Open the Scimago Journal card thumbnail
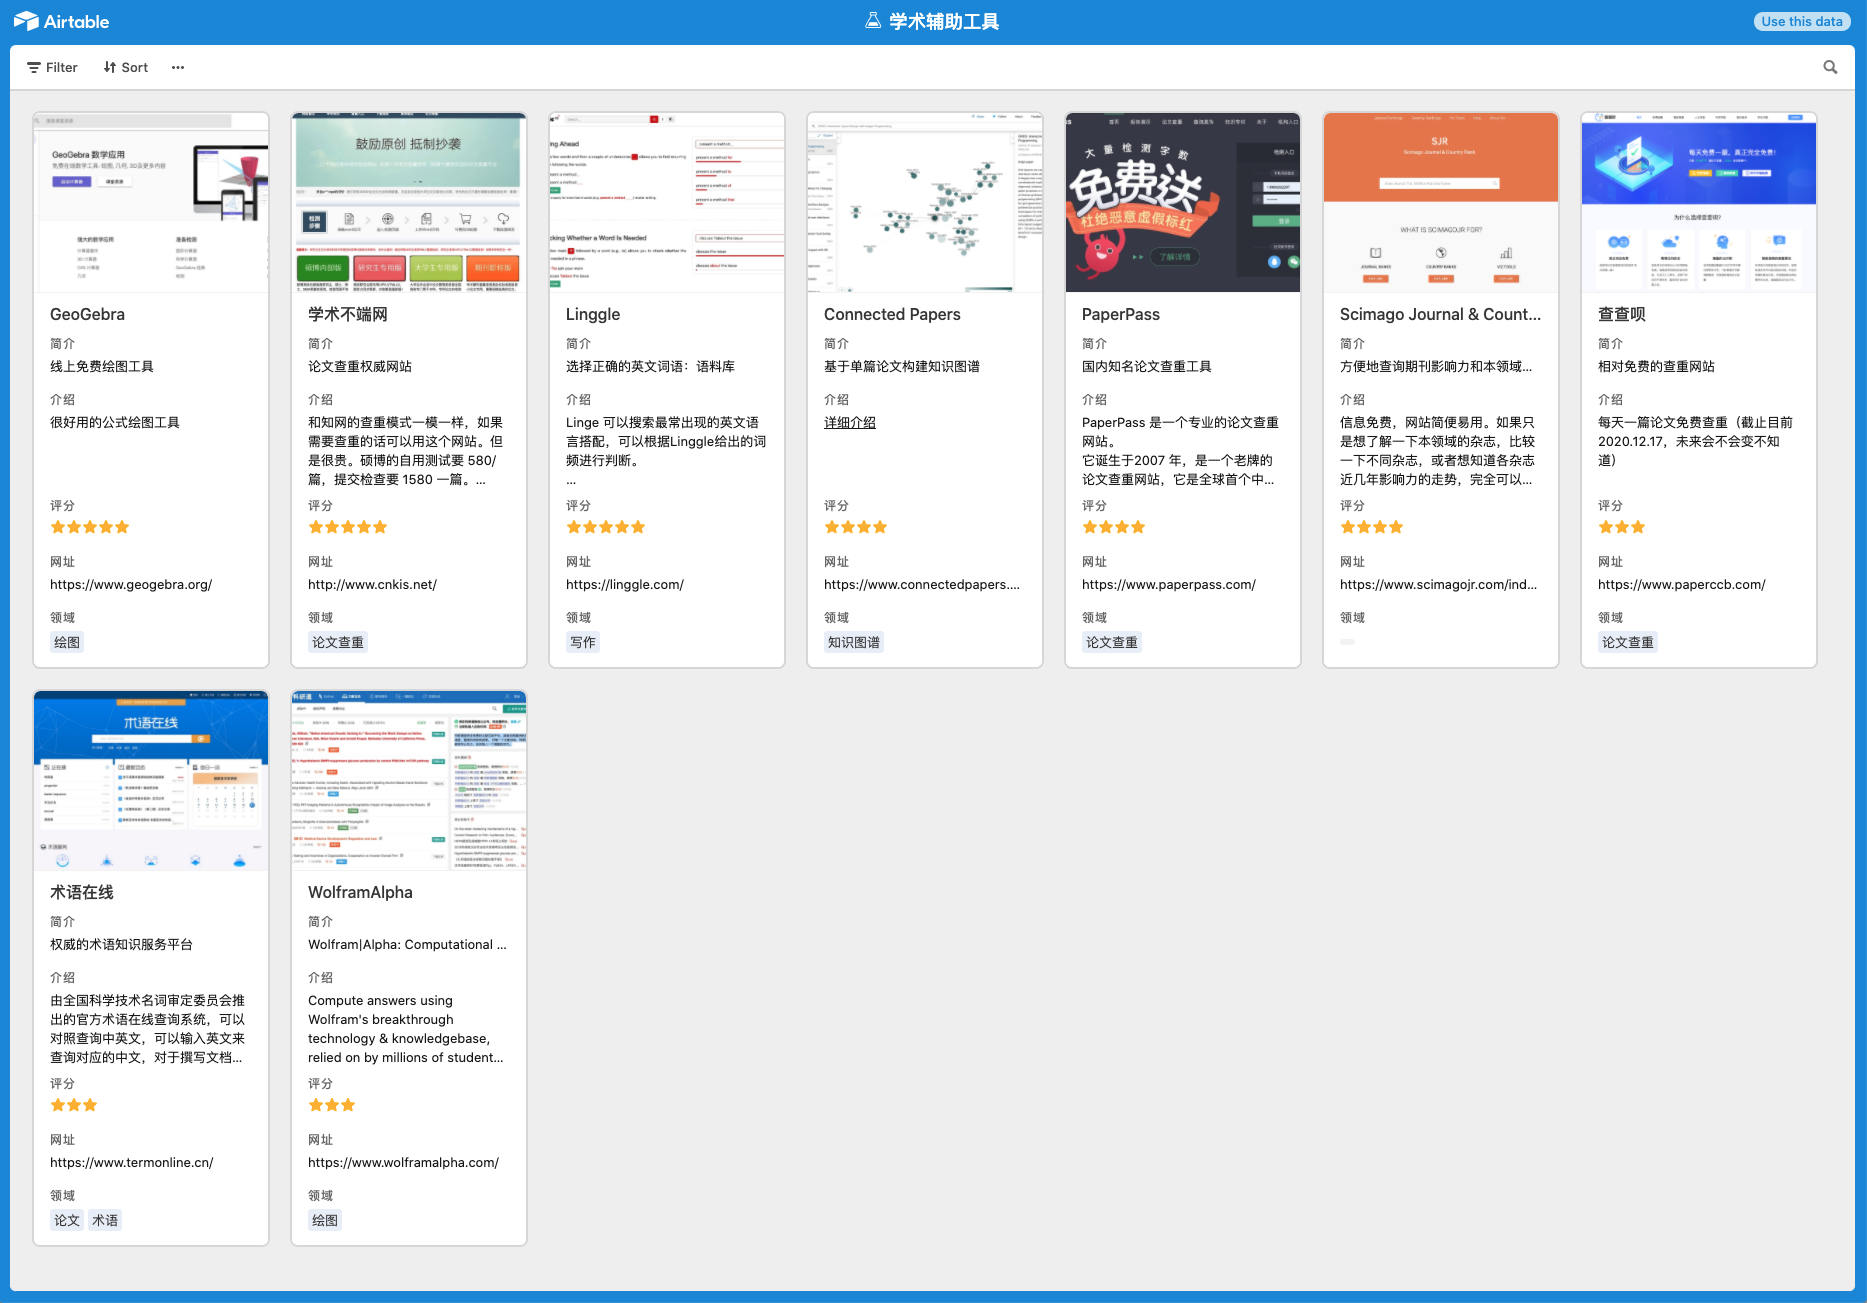The image size is (1867, 1303). tap(1441, 202)
